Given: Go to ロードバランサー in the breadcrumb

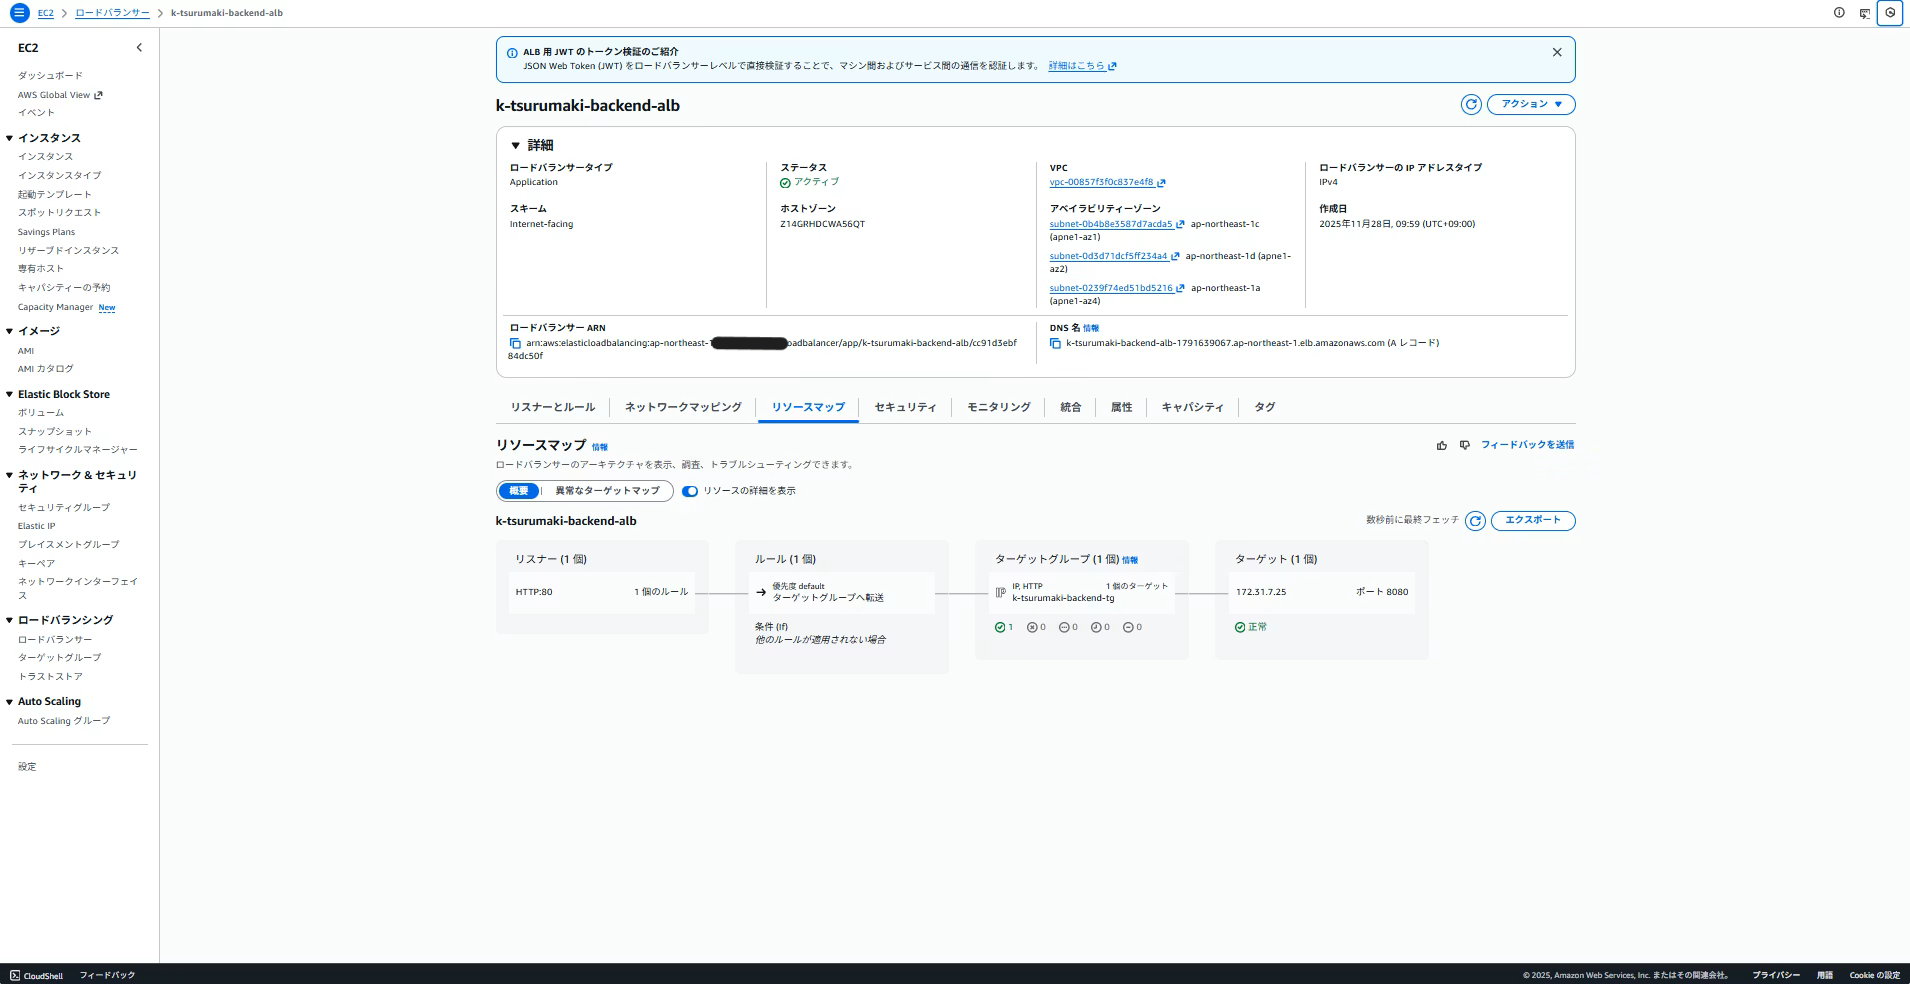Looking at the screenshot, I should 112,13.
